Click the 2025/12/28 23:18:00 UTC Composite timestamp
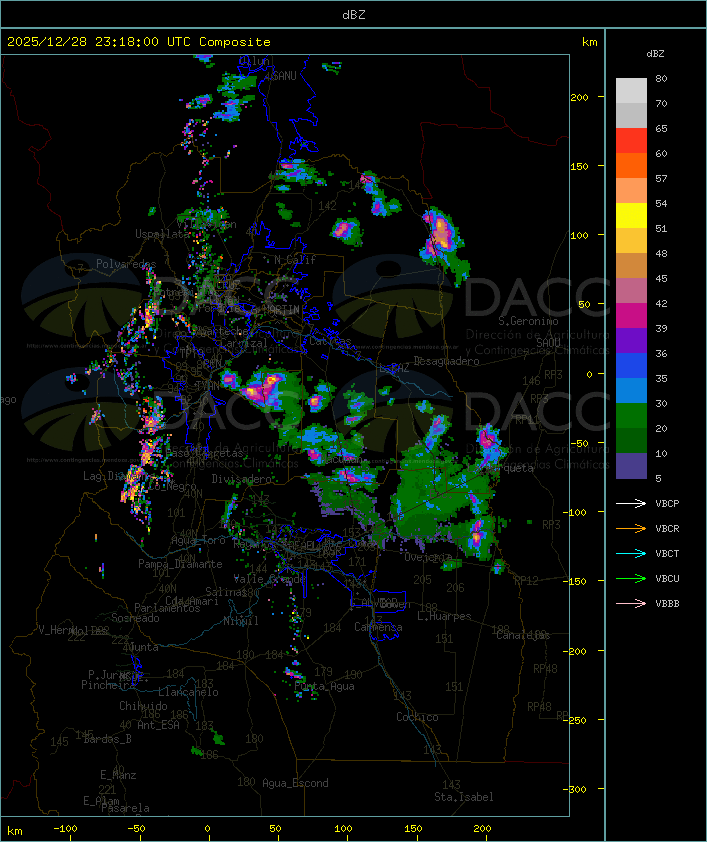707x842 pixels. [139, 41]
